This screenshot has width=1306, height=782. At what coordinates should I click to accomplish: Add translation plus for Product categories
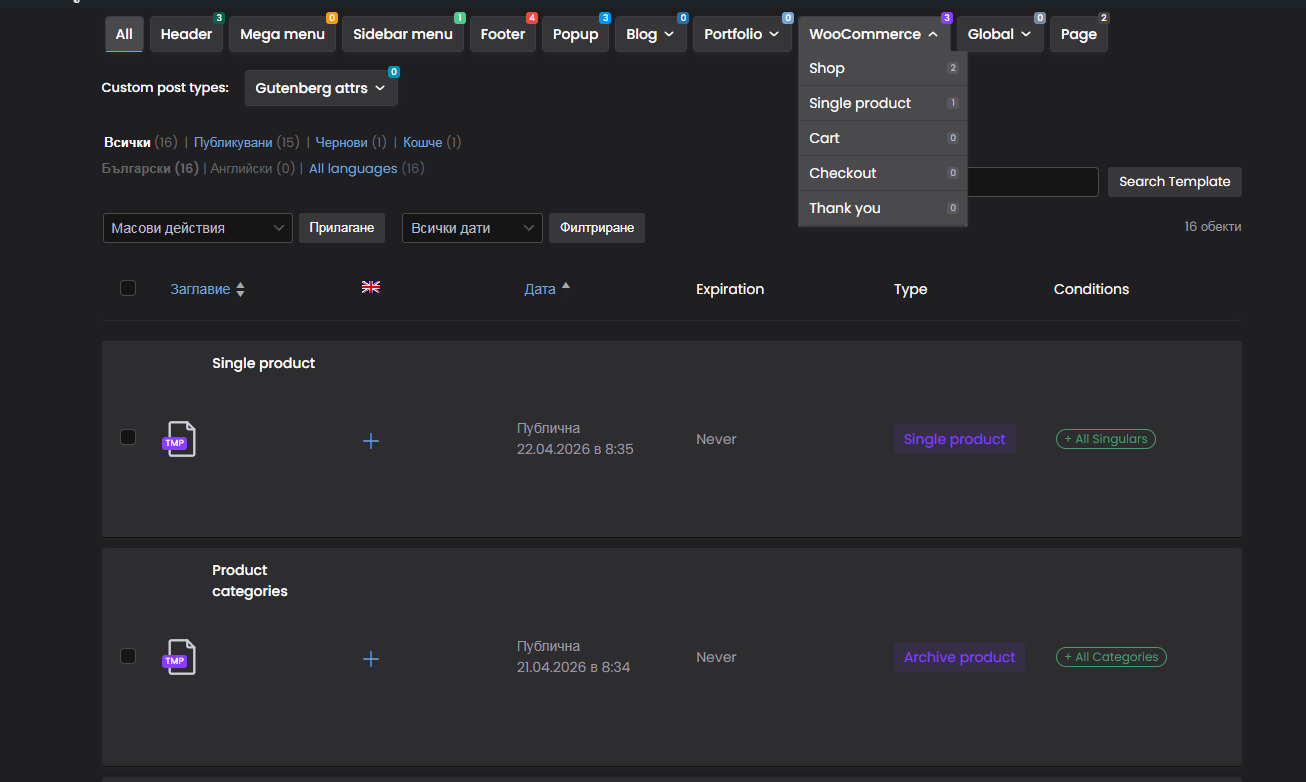[x=370, y=659]
